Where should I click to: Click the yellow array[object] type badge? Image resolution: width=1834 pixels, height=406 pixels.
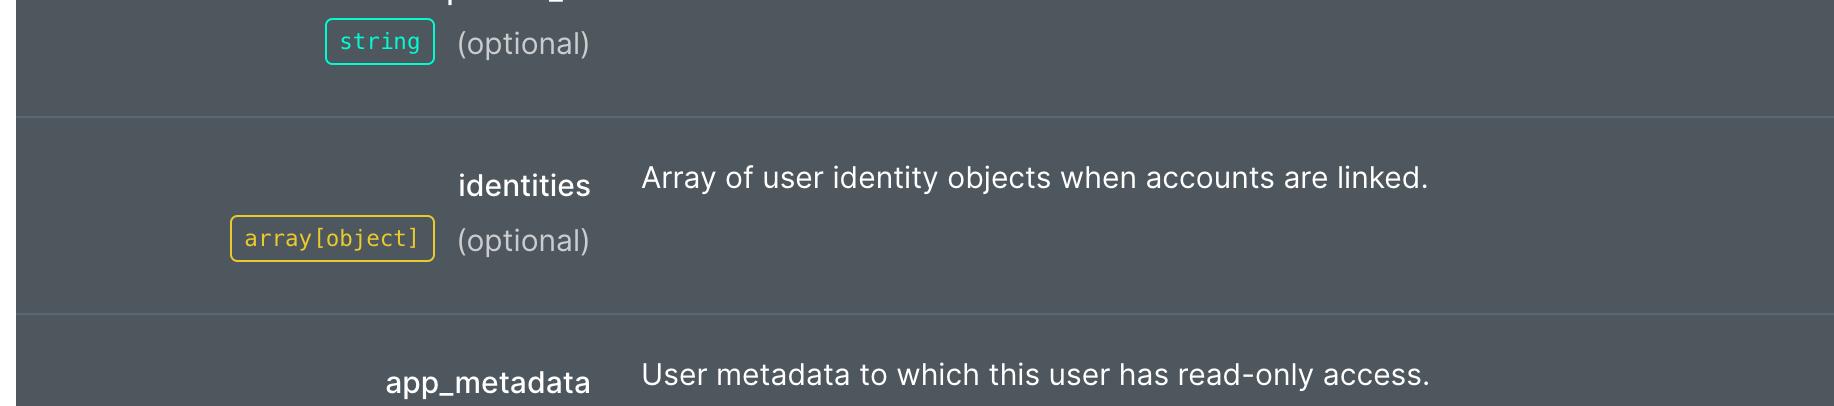tap(332, 239)
